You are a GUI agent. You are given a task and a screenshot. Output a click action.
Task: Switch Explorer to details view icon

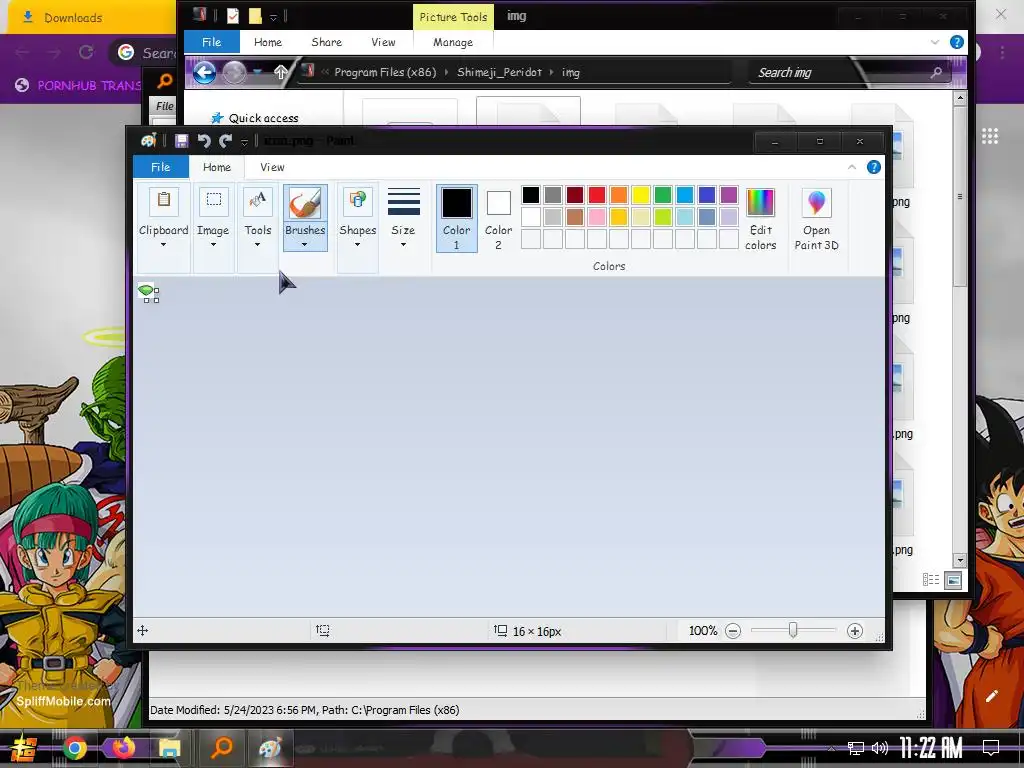tap(931, 579)
